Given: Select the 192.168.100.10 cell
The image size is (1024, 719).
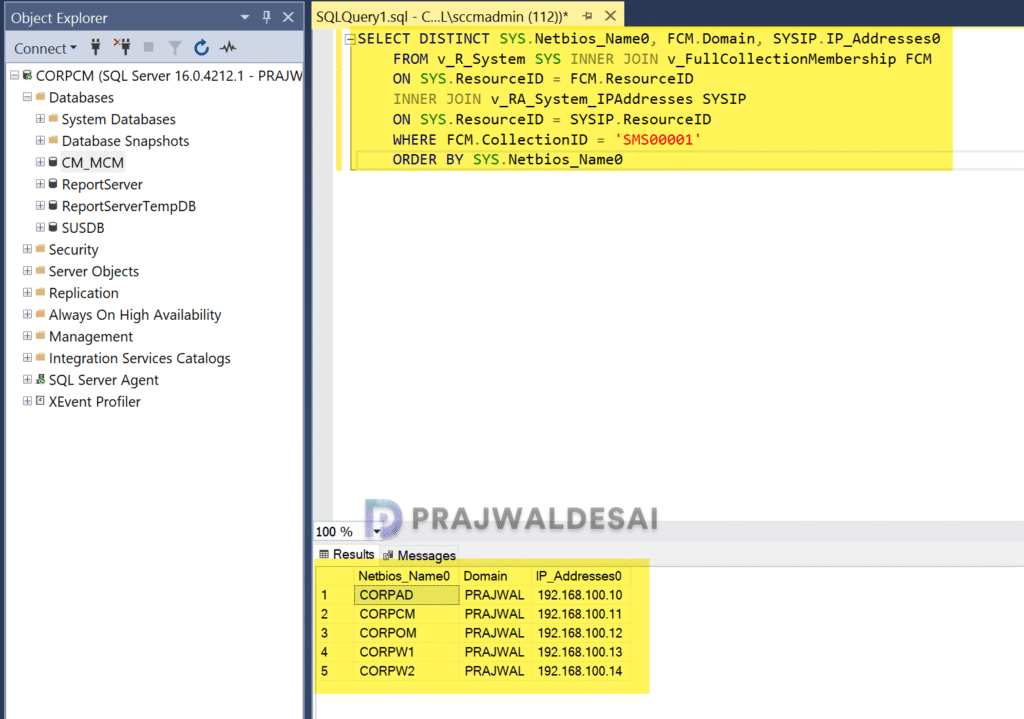Looking at the screenshot, I should coord(580,595).
